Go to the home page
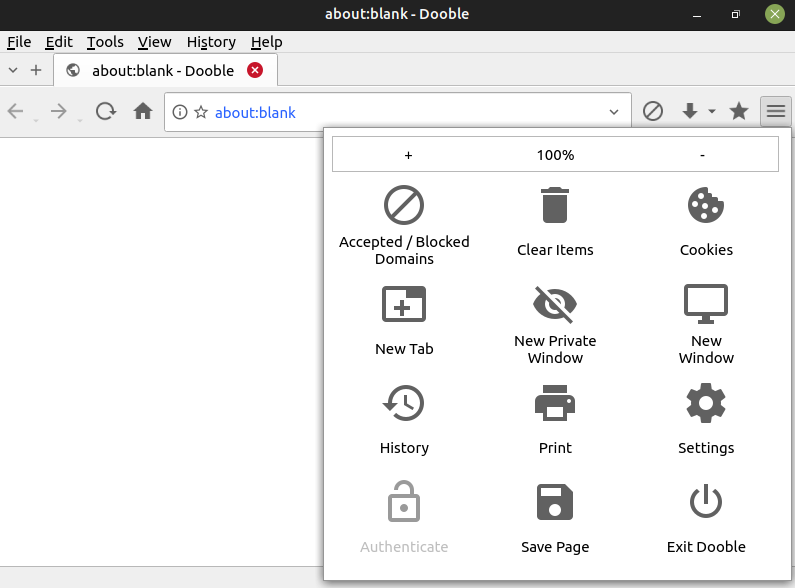This screenshot has width=795, height=588. tap(143, 111)
